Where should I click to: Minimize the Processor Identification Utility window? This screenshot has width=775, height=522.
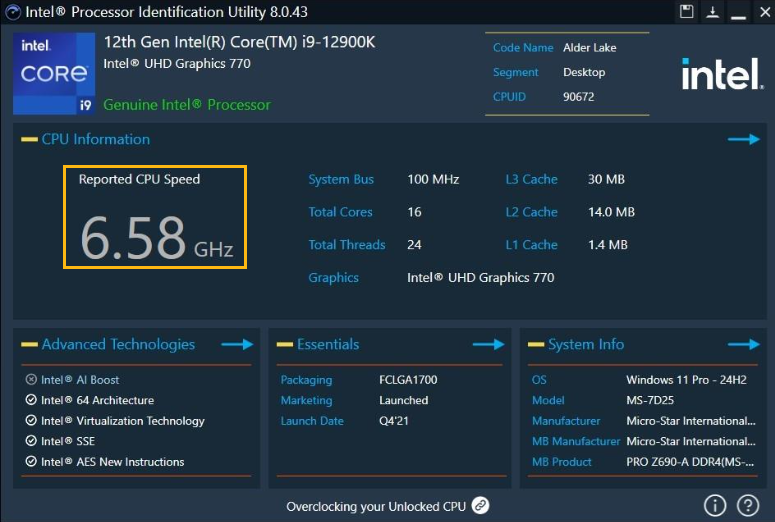tap(738, 17)
